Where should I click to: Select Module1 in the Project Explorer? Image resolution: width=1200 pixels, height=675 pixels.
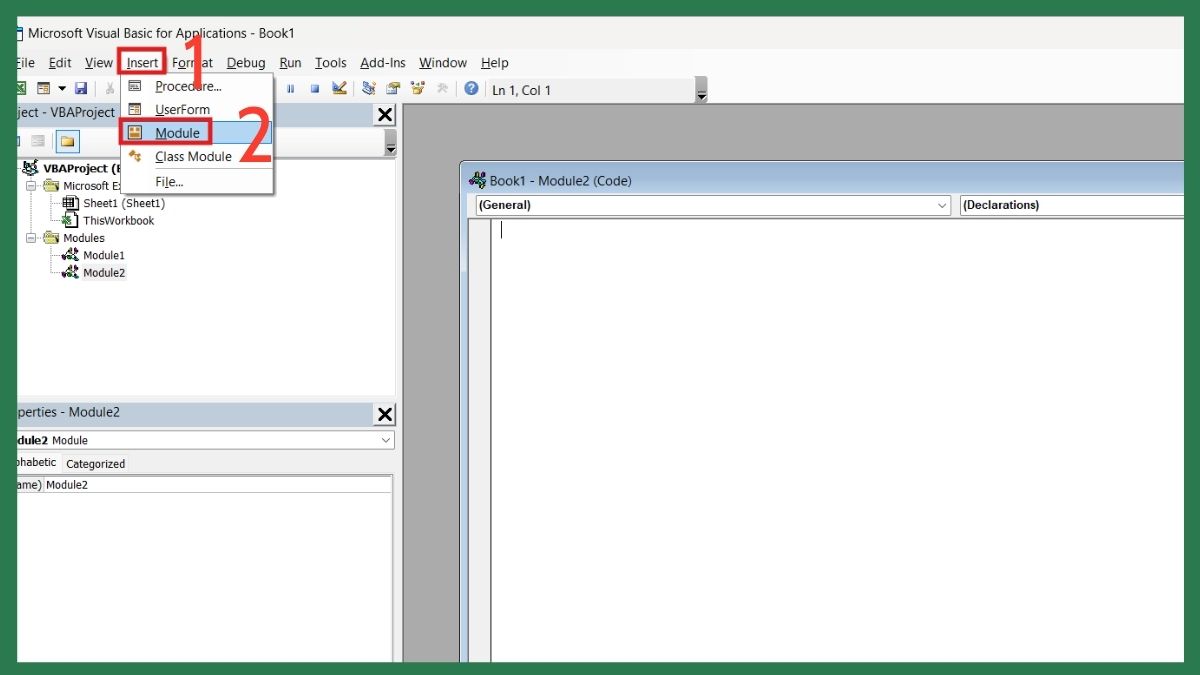coord(105,255)
